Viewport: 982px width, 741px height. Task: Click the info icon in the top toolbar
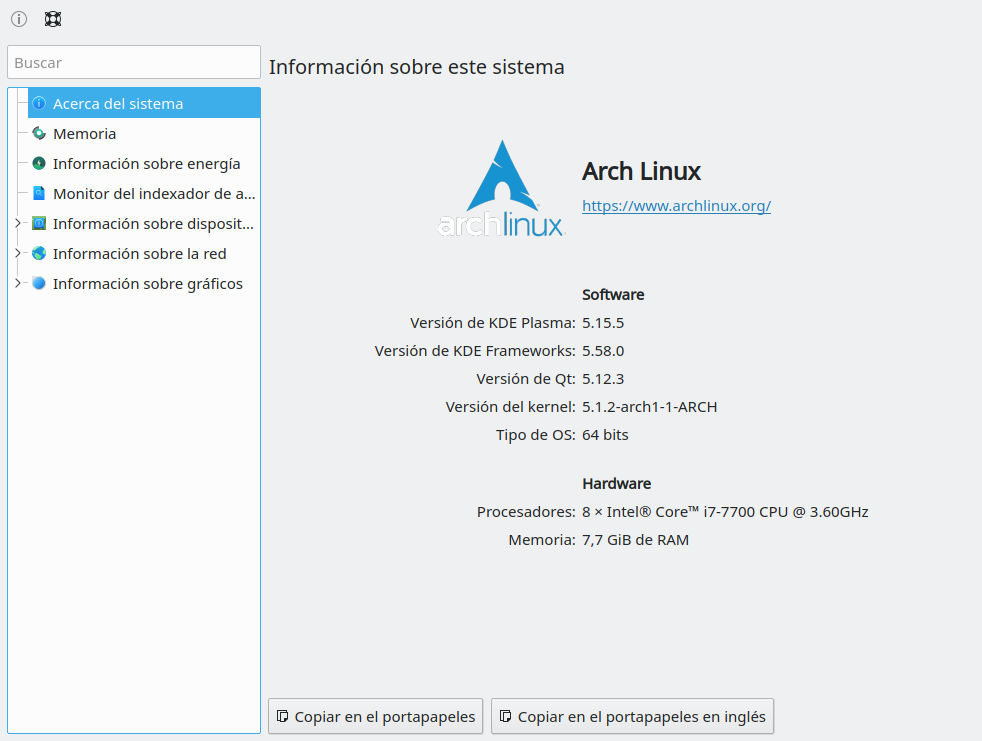[19, 19]
